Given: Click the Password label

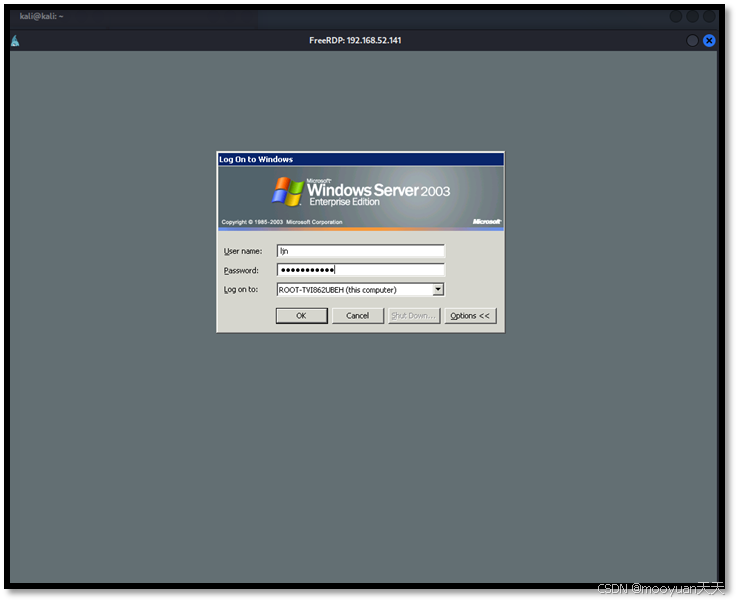Looking at the screenshot, I should [x=241, y=271].
